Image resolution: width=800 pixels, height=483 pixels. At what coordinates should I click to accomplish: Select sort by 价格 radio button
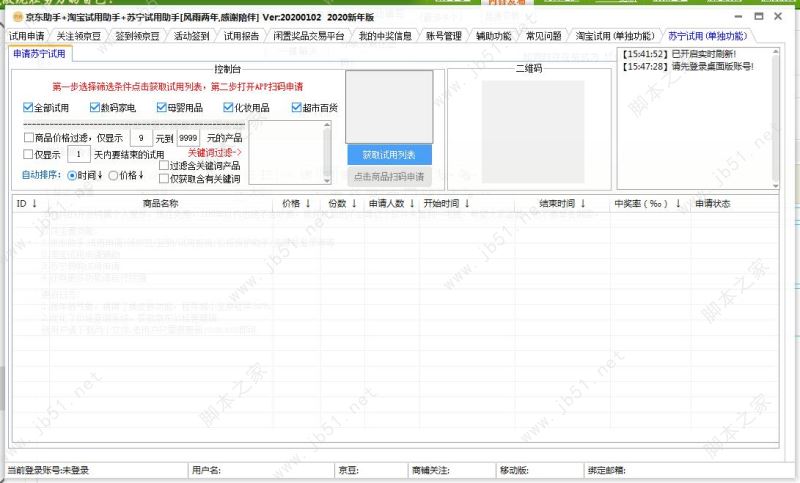(x=113, y=175)
